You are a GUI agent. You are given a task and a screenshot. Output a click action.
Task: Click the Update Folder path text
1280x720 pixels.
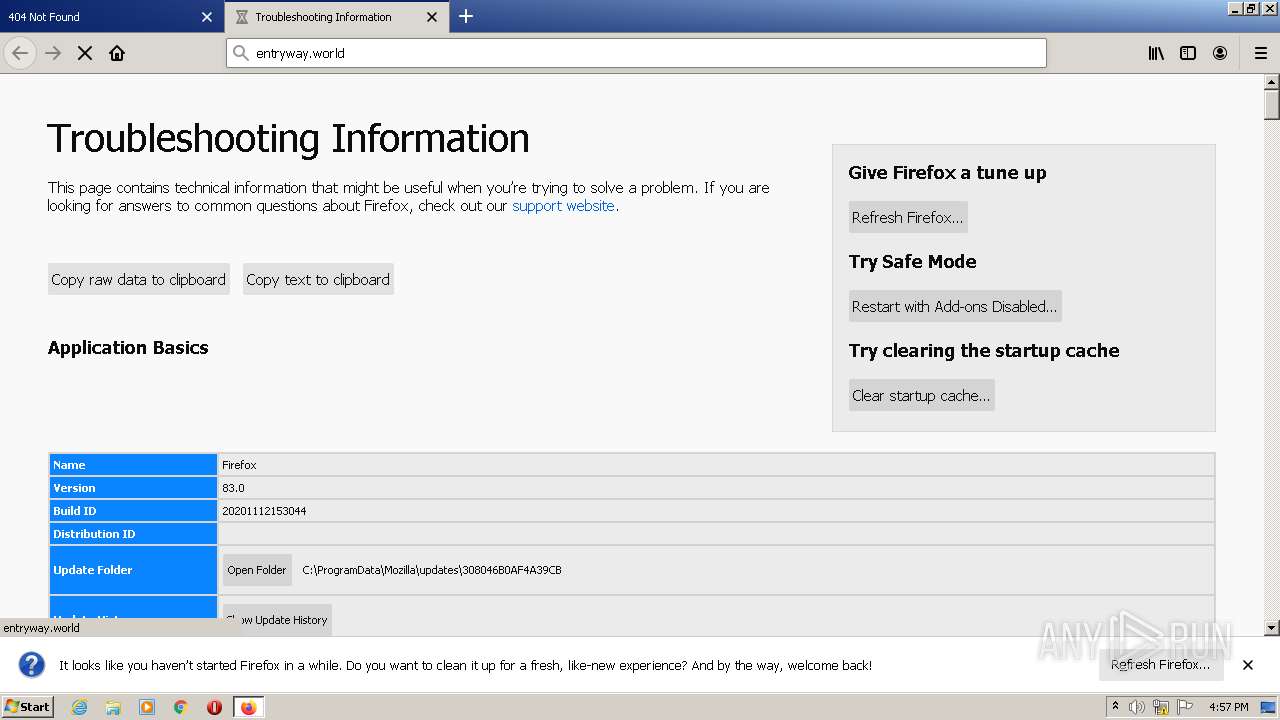432,570
